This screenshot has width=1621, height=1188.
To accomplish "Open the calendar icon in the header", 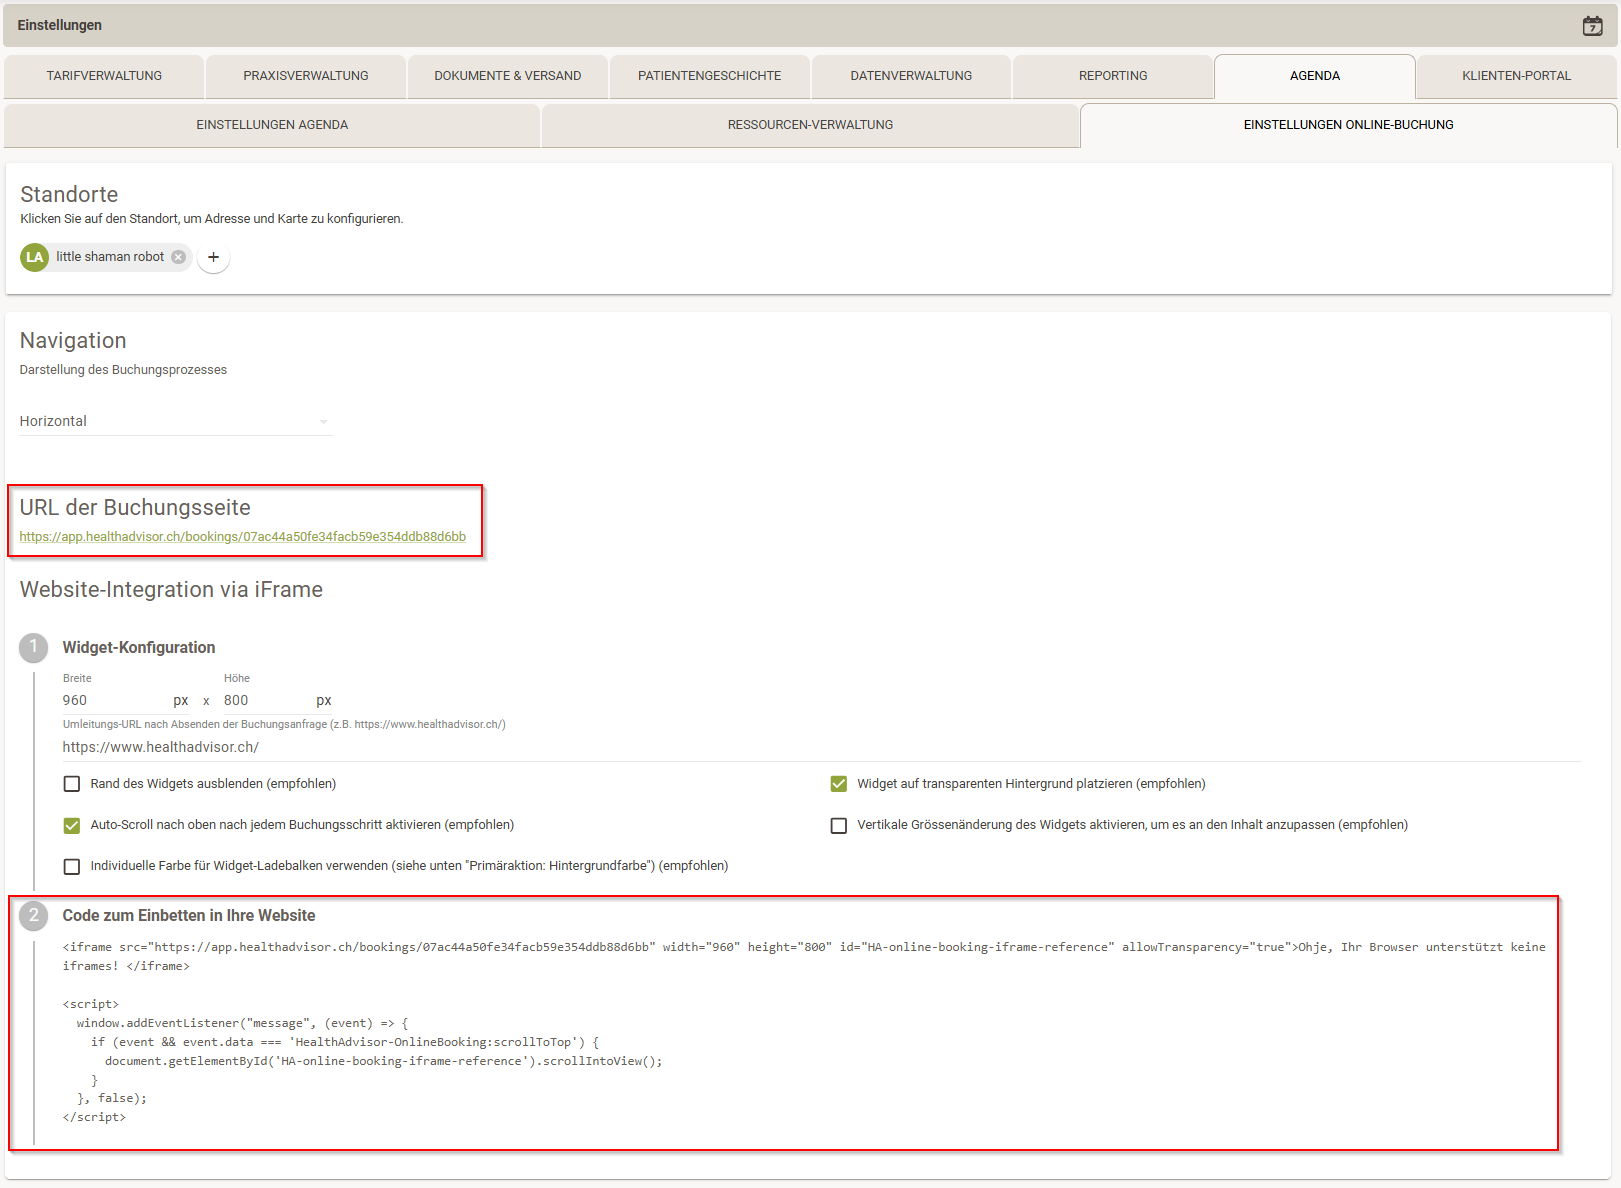I will [1592, 26].
